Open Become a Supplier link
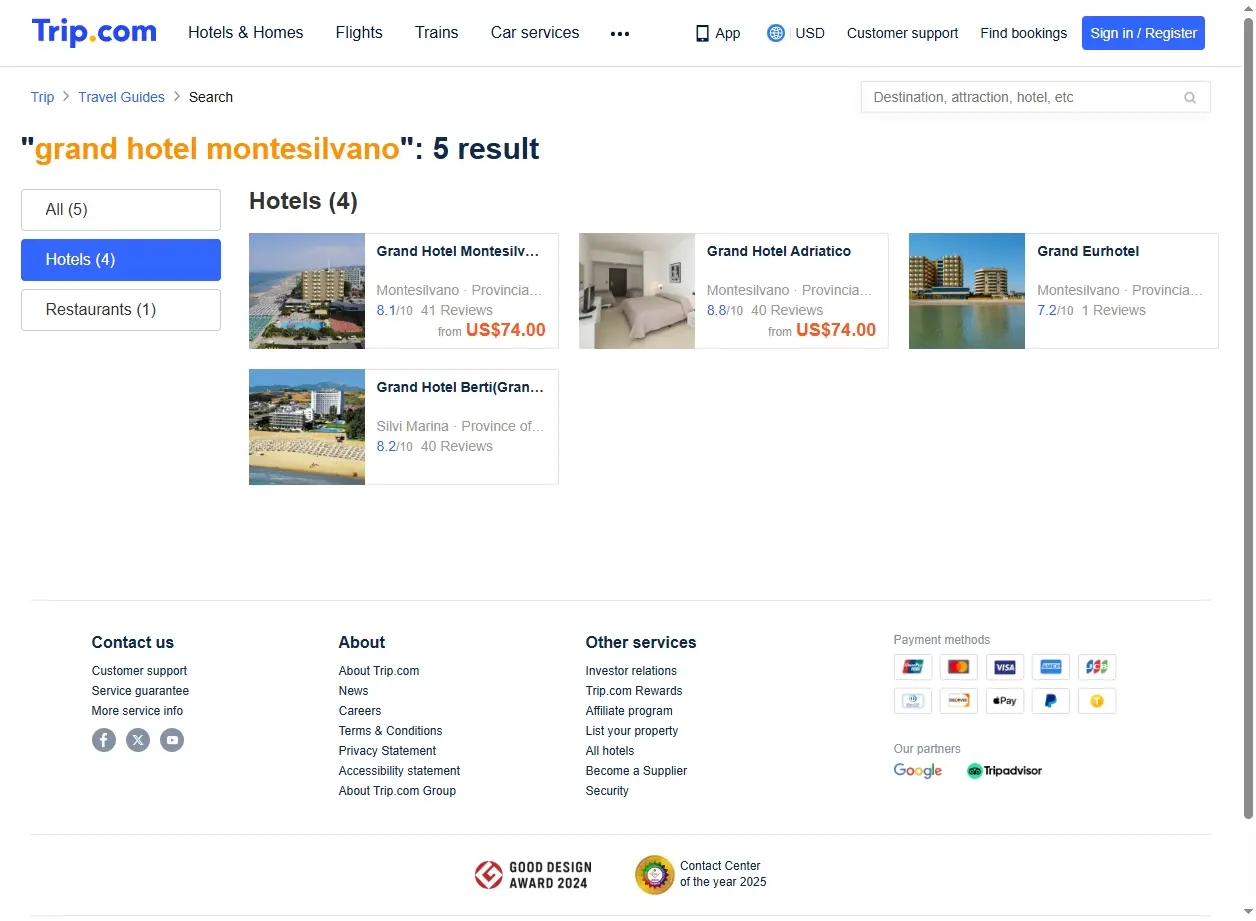The width and height of the screenshot is (1256, 921). point(636,771)
